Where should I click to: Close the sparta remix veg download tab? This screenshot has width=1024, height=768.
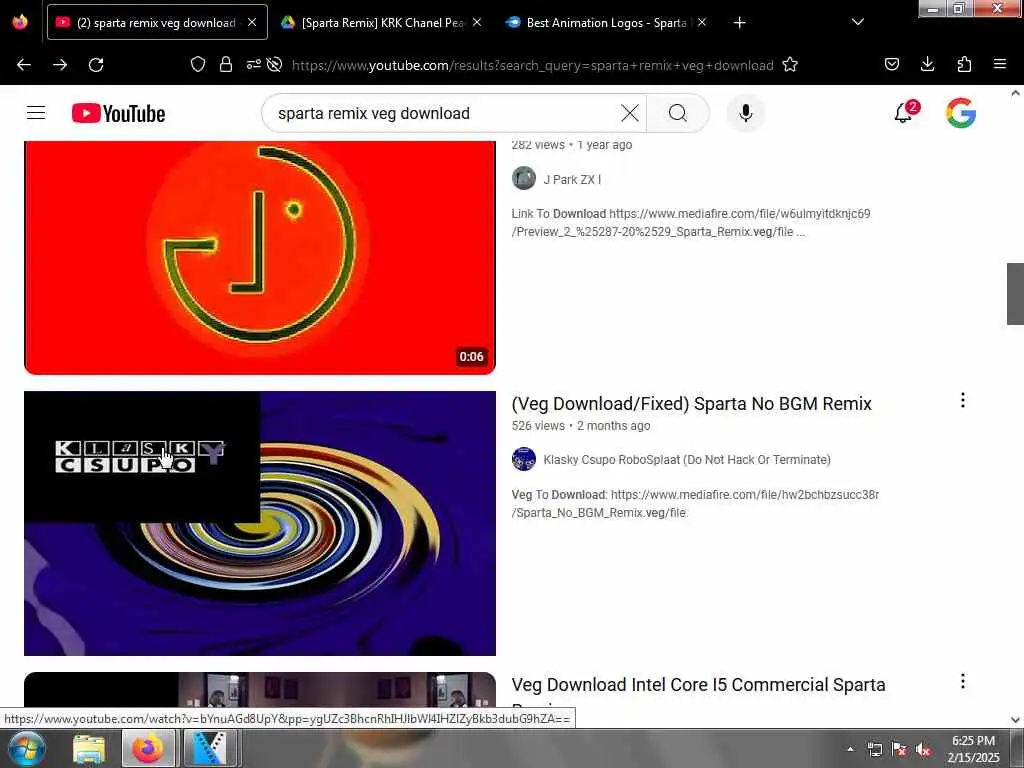click(x=252, y=22)
